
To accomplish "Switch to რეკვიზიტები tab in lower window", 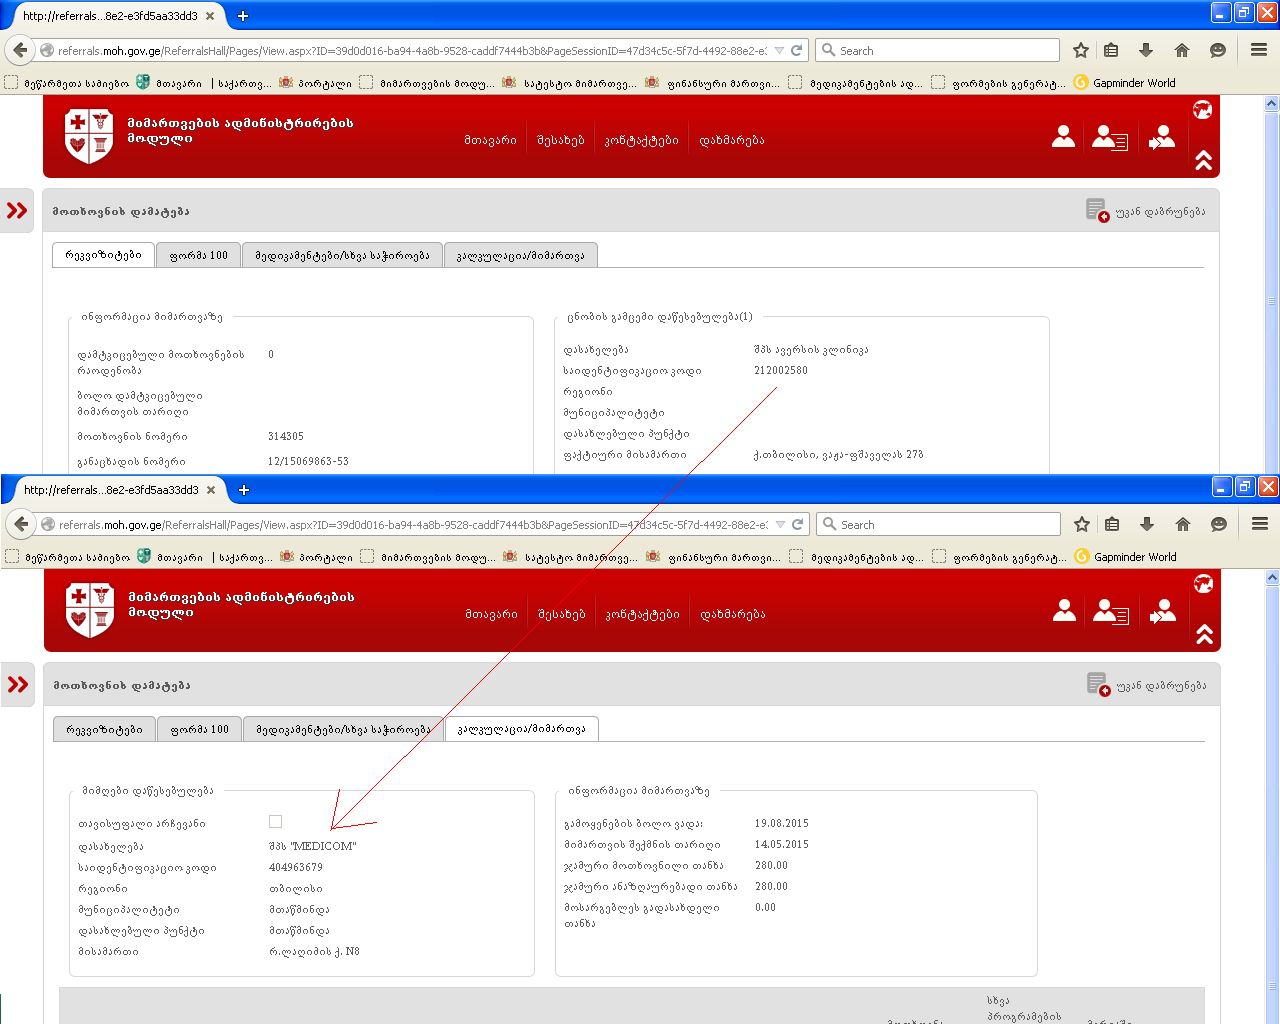I will [x=104, y=730].
